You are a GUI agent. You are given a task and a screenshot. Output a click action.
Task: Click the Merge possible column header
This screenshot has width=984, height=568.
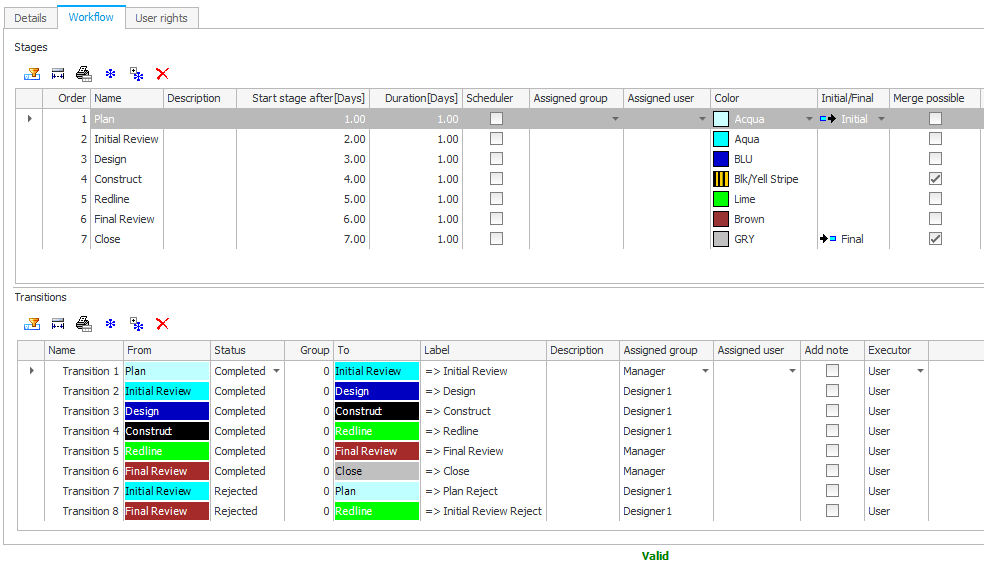(x=934, y=98)
